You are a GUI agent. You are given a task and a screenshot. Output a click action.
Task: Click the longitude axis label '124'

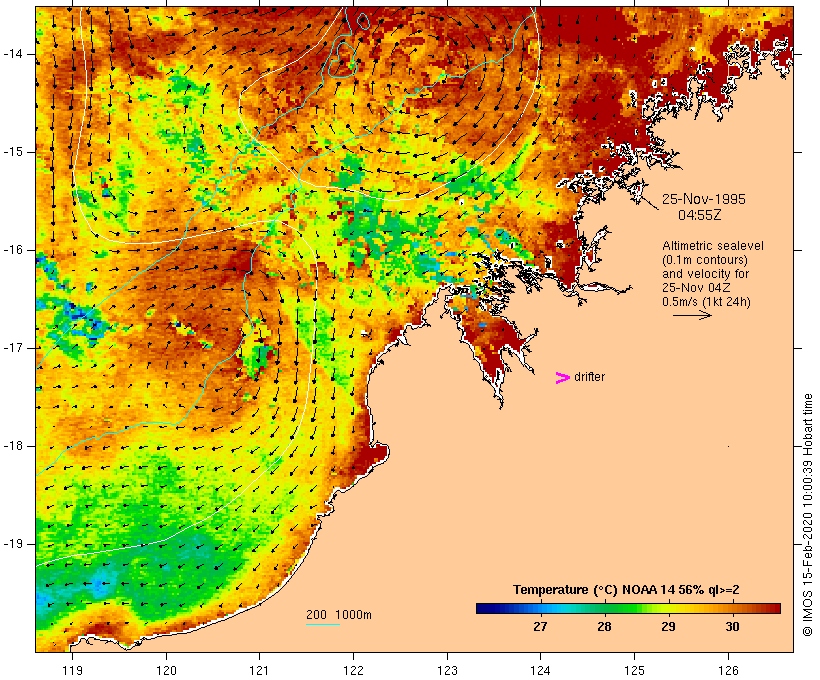point(541,670)
